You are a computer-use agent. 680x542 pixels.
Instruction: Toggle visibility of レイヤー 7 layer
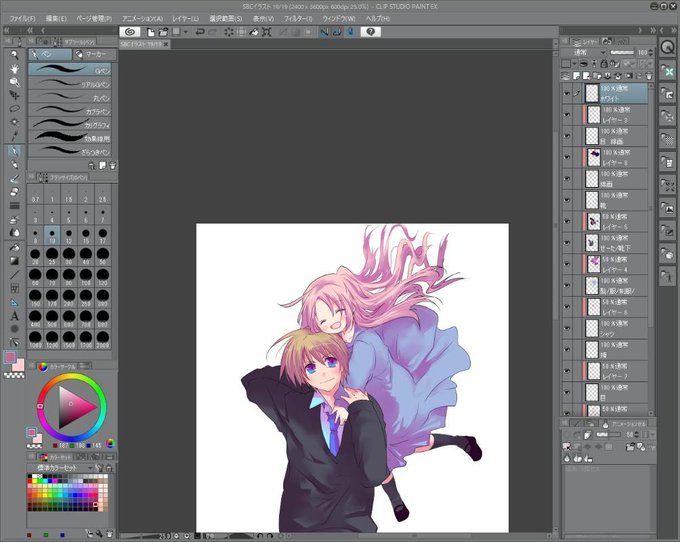point(567,371)
